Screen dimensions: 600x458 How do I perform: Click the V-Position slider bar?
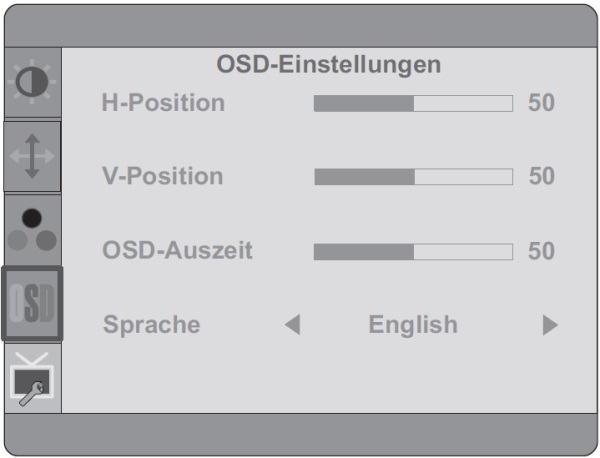coord(414,177)
